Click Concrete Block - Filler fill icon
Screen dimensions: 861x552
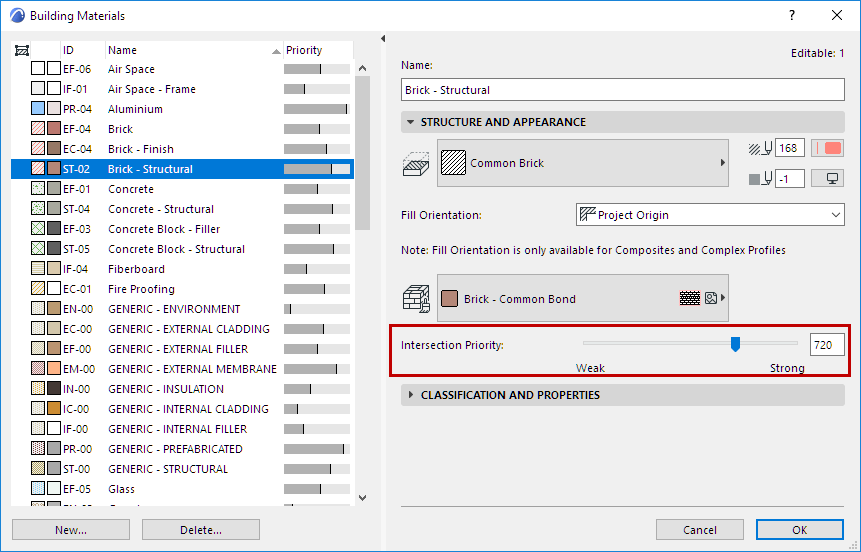click(x=38, y=228)
